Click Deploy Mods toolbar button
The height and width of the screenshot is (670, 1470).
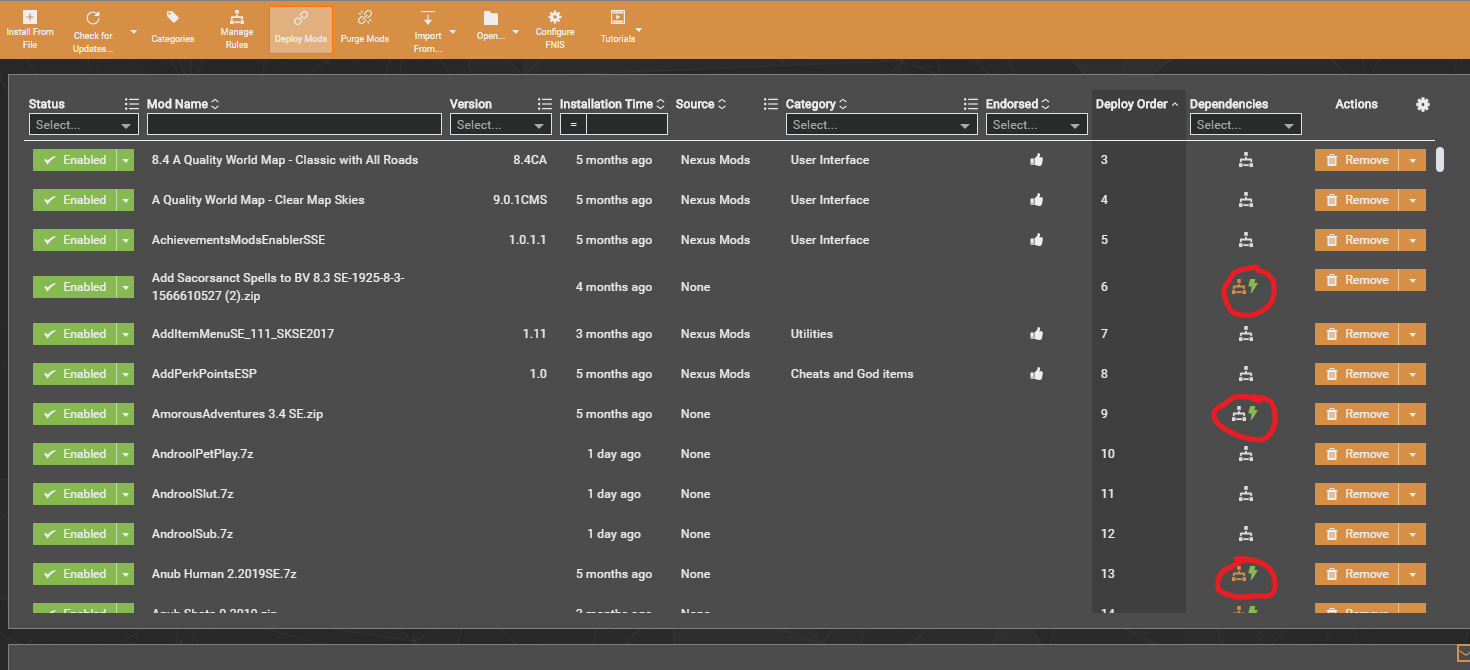[301, 29]
